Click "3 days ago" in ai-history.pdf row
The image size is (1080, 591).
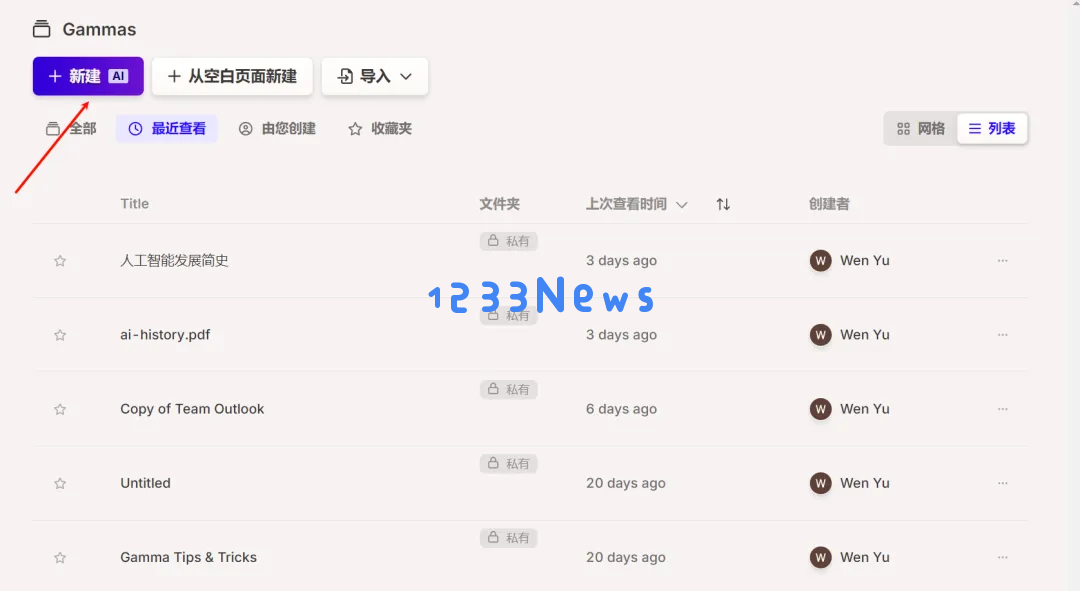[621, 335]
